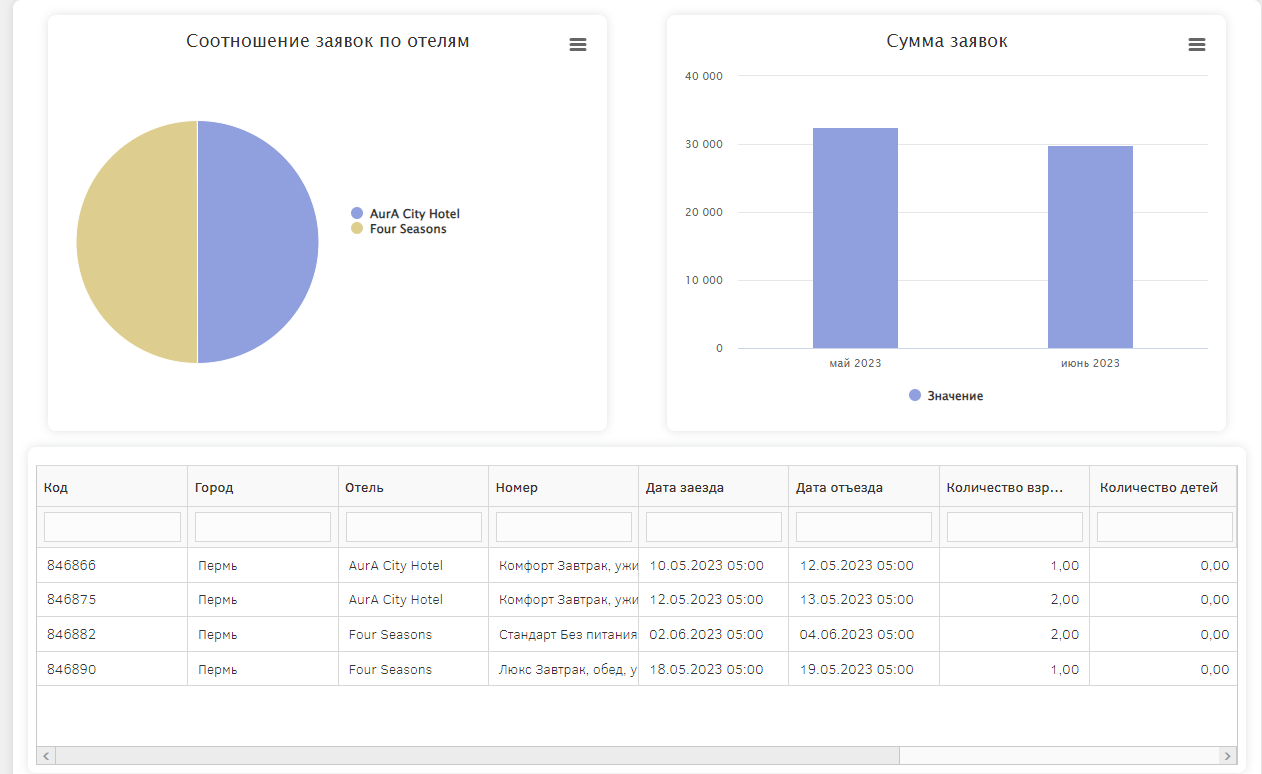This screenshot has width=1262, height=774.
Task: Click the Люкс Завтрак, обед room cell
Action: 563,669
